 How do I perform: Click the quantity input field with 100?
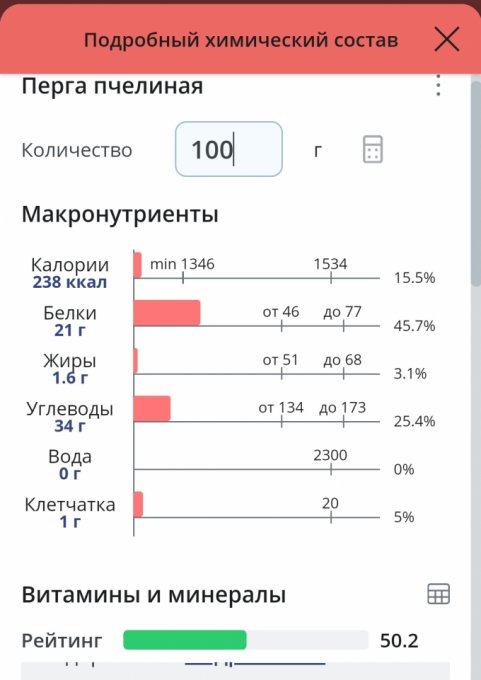point(229,149)
